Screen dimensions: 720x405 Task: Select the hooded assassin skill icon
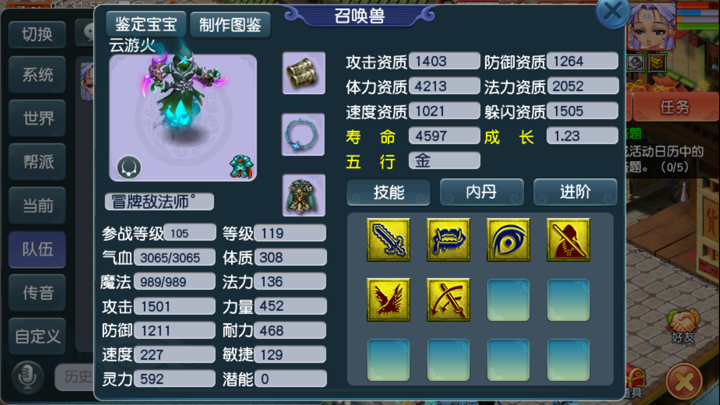click(x=568, y=240)
